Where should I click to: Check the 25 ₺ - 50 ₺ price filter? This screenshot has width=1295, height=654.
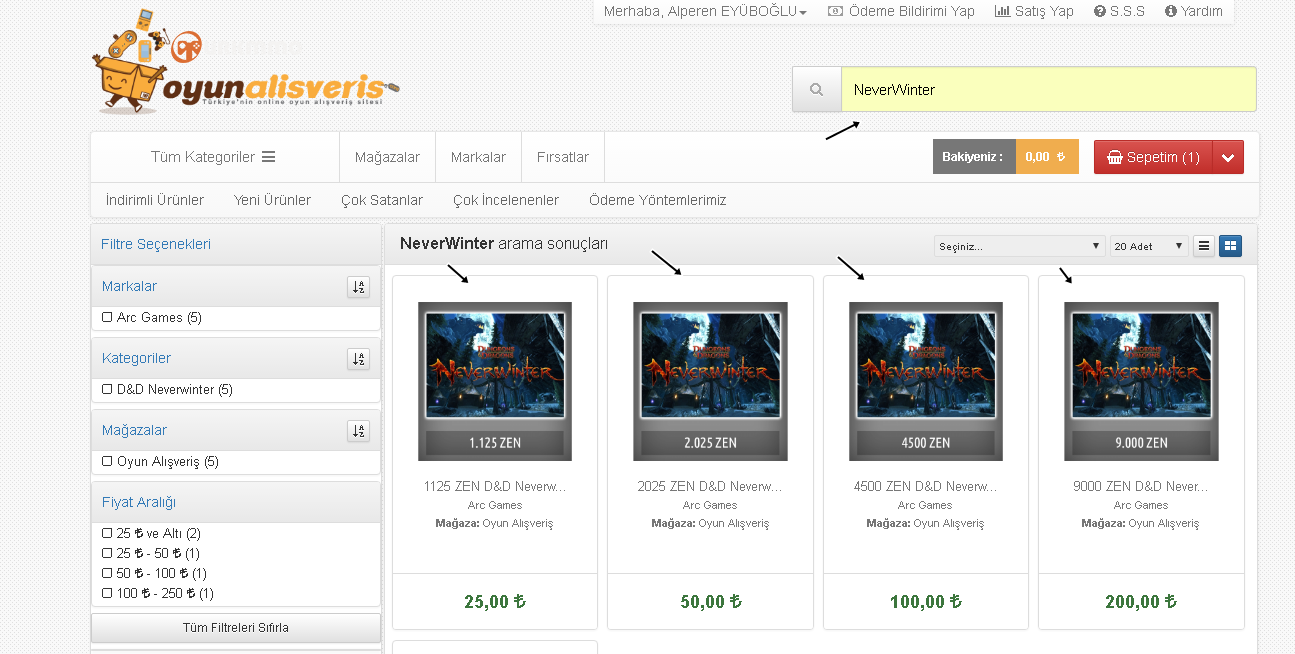coord(107,553)
